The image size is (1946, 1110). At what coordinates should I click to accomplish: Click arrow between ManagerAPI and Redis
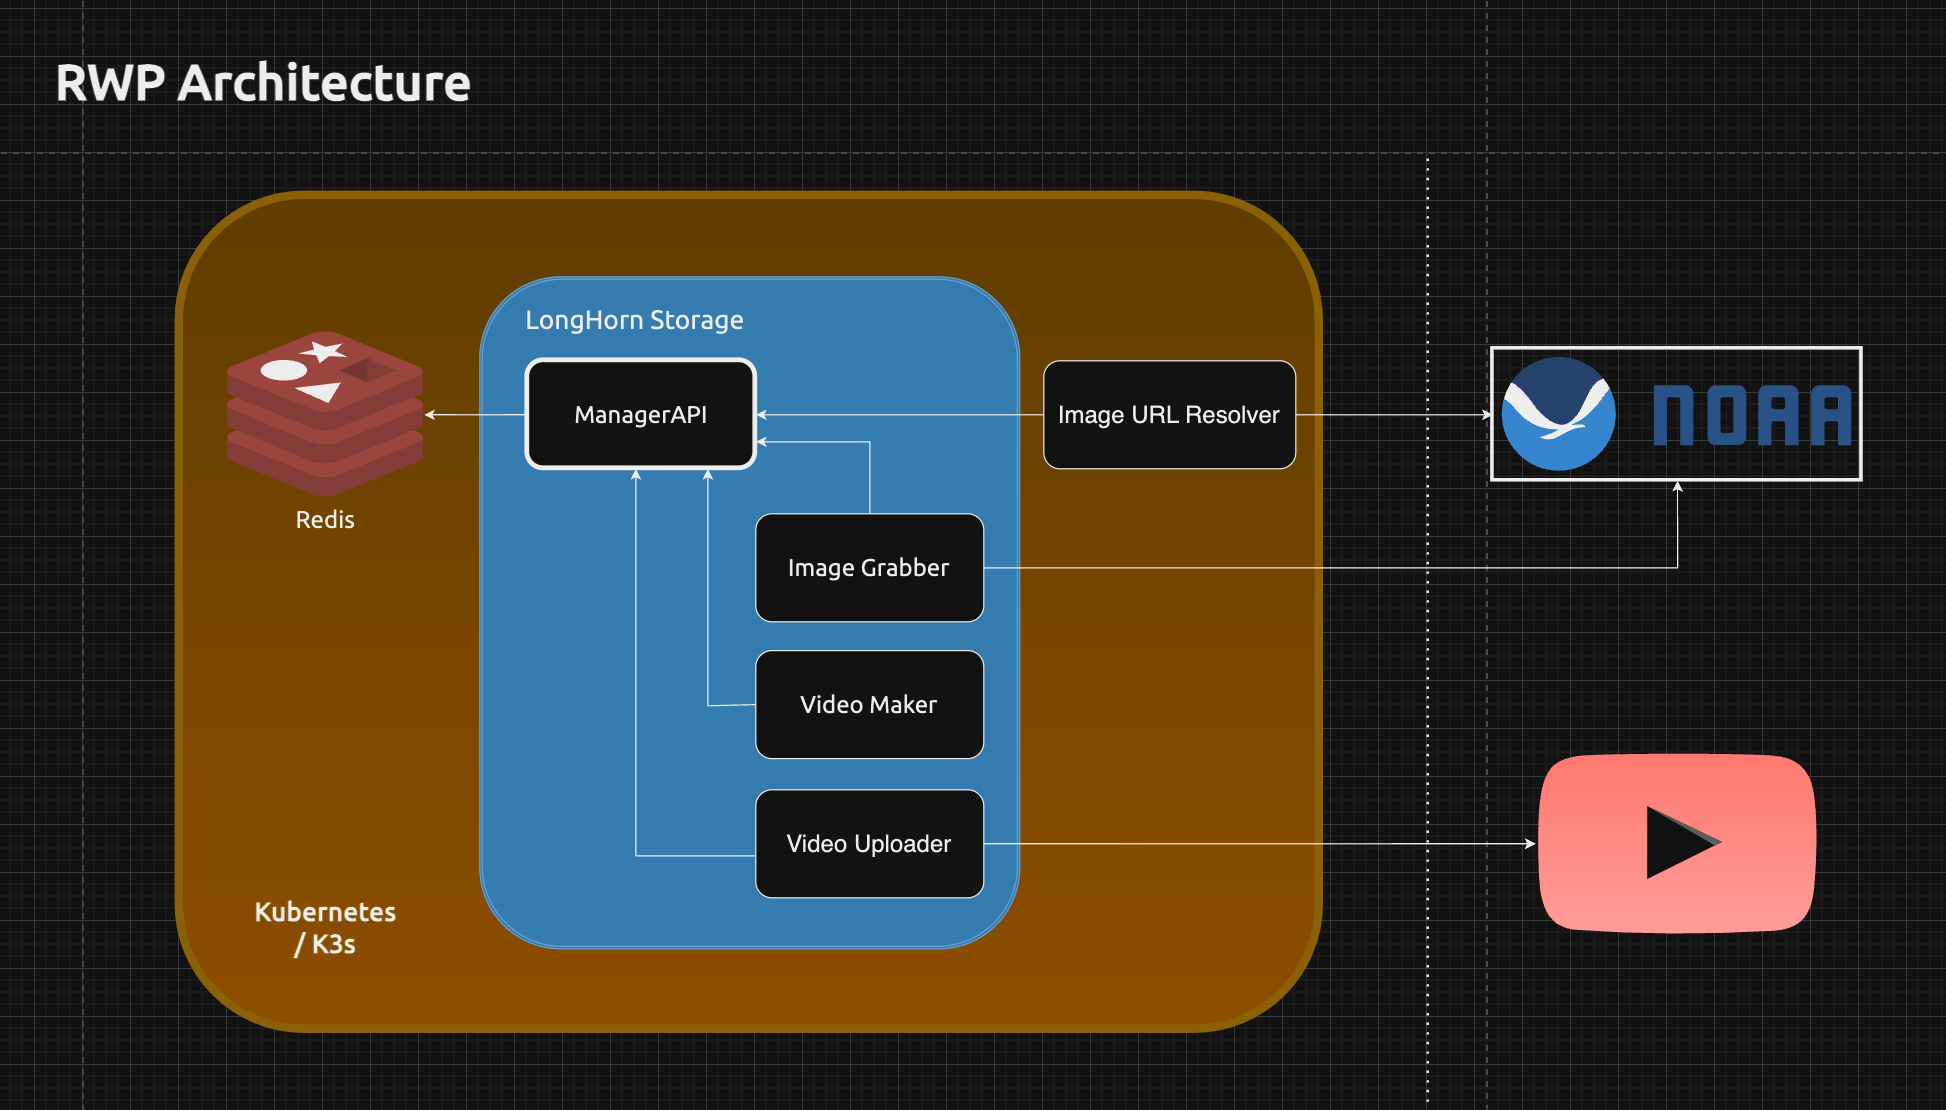pyautogui.click(x=475, y=414)
